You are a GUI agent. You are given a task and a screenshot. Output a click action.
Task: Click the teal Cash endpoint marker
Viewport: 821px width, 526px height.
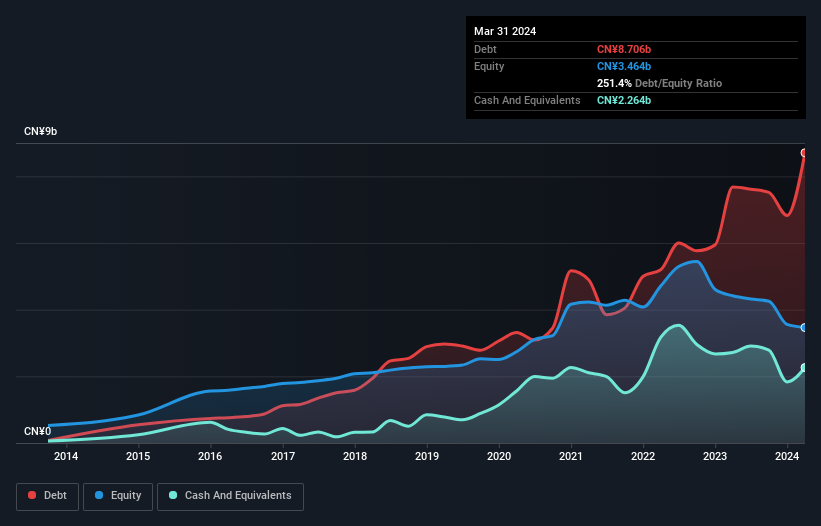point(804,368)
